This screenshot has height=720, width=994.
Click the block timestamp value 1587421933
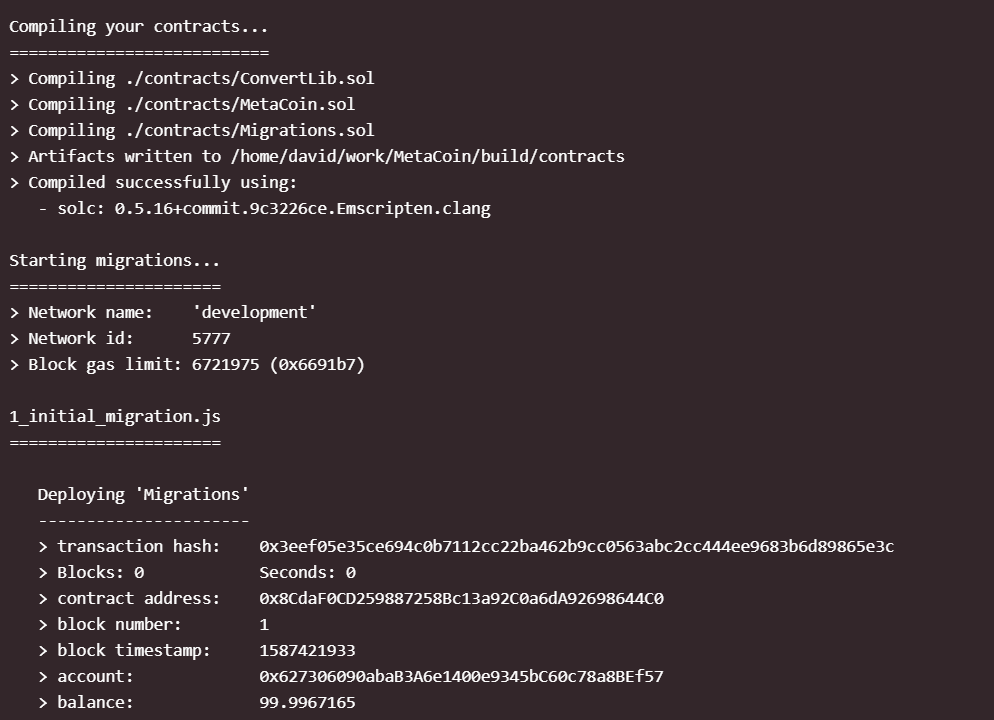point(307,650)
